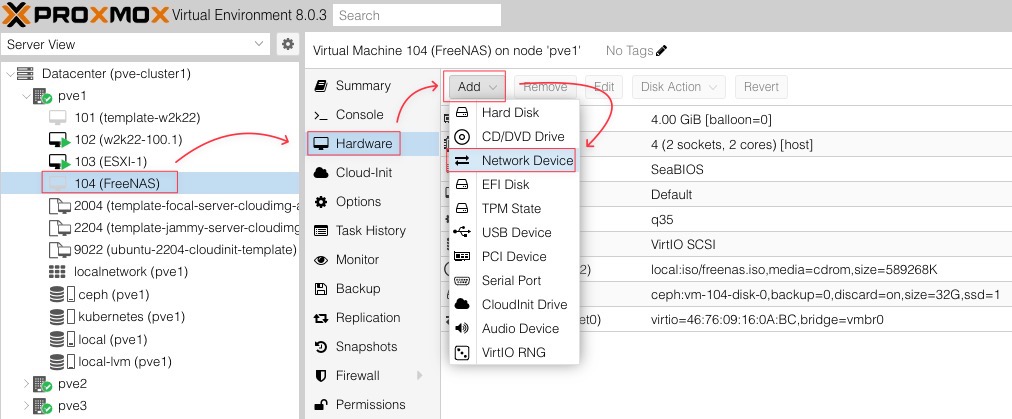Click the pve3 node icon
Screen dimensions: 1012x419
click(x=43, y=406)
